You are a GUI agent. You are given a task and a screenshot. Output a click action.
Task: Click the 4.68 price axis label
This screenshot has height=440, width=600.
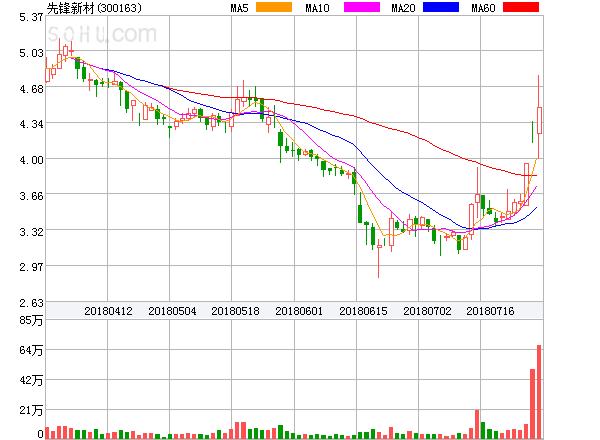[x=31, y=89]
